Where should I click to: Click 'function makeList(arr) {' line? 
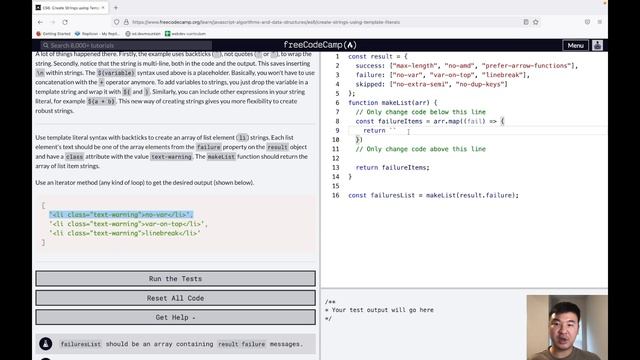click(x=392, y=103)
